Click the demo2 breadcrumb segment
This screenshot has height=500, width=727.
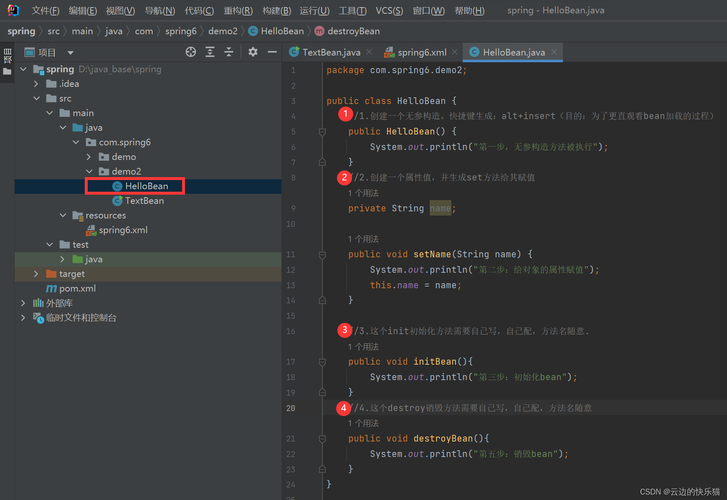(x=223, y=31)
